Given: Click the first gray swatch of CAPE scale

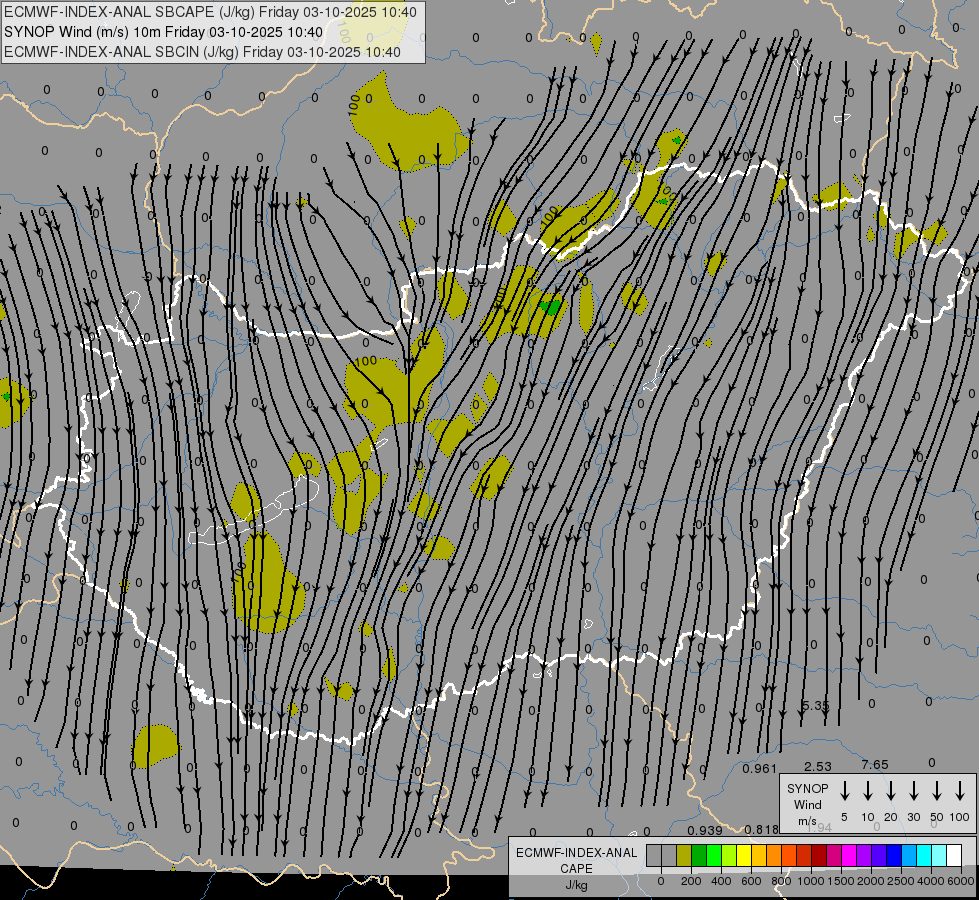Looking at the screenshot, I should pyautogui.click(x=654, y=855).
